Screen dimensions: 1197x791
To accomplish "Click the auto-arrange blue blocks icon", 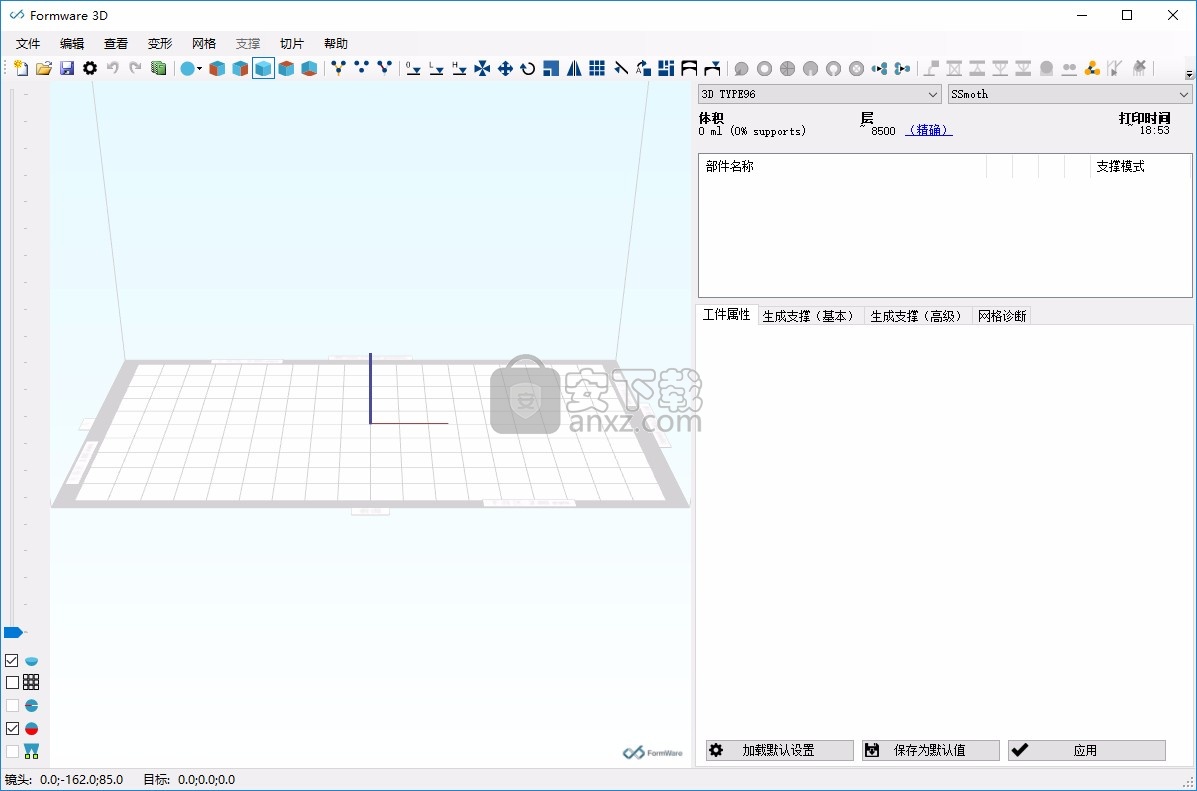I will click(x=666, y=69).
